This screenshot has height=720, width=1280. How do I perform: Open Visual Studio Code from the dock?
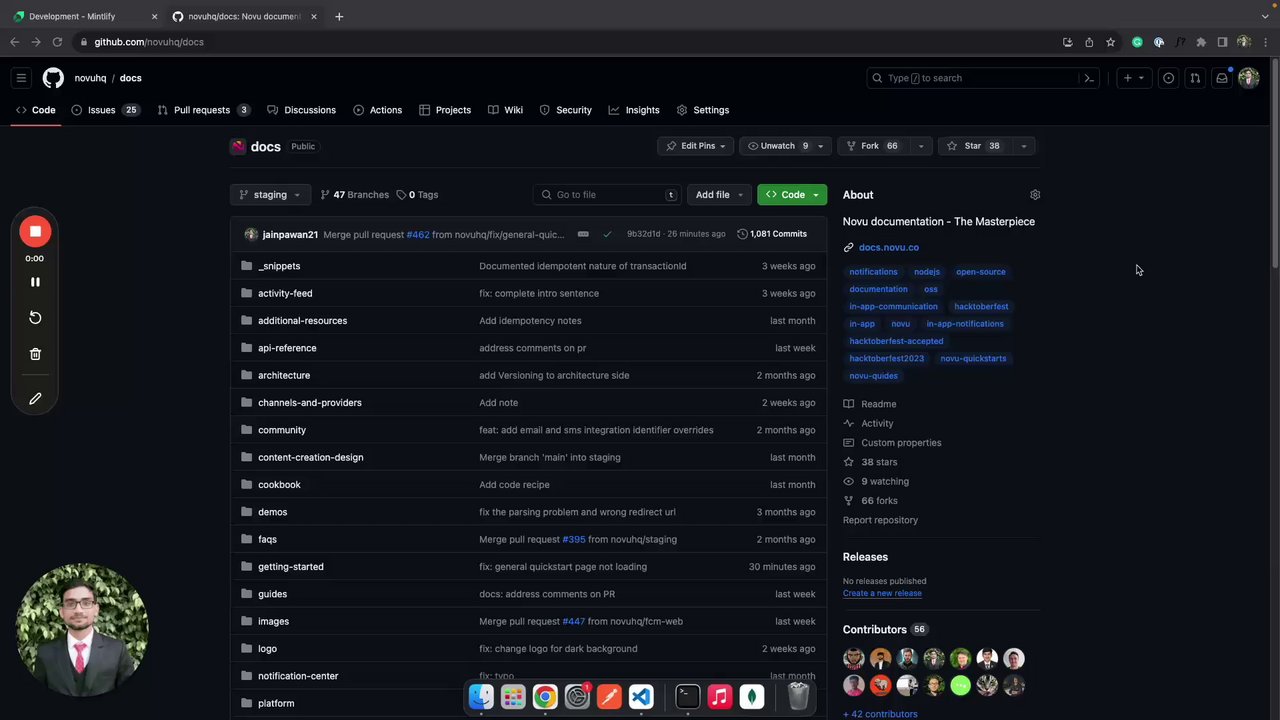click(641, 697)
